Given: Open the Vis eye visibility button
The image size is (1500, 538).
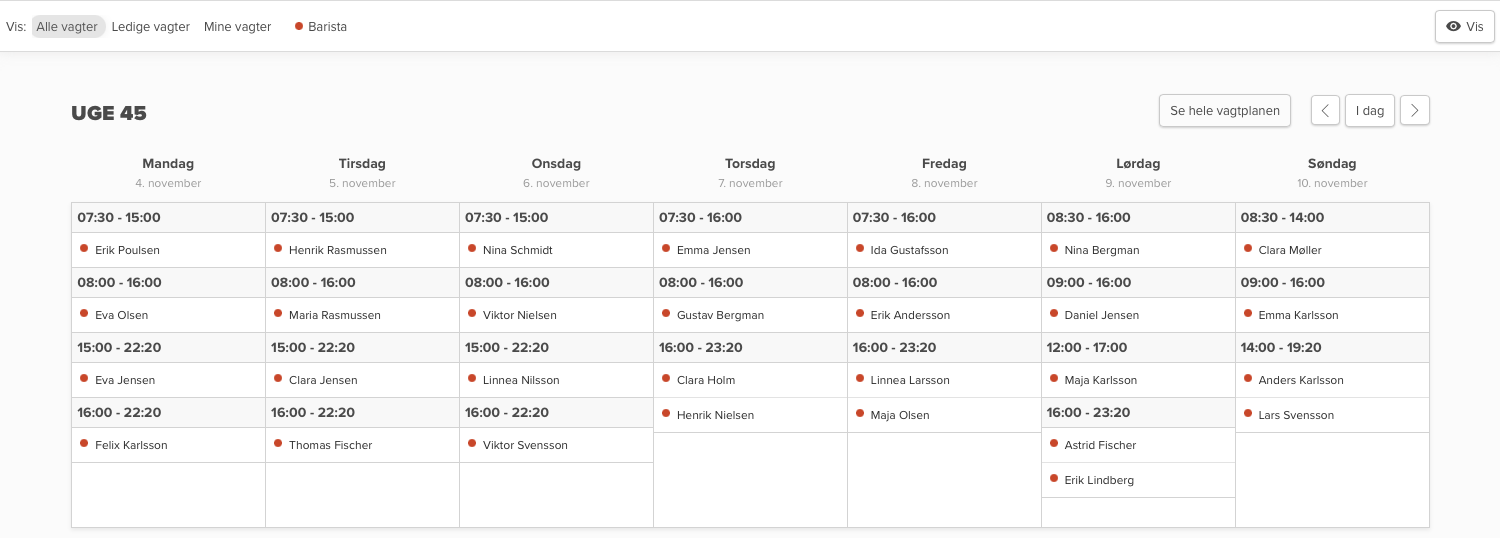Looking at the screenshot, I should 1464,27.
